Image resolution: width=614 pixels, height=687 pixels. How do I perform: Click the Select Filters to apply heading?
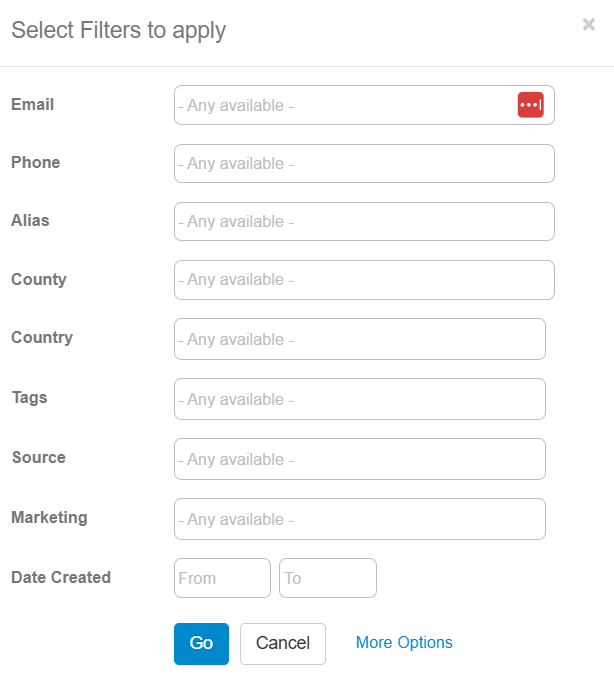point(118,31)
